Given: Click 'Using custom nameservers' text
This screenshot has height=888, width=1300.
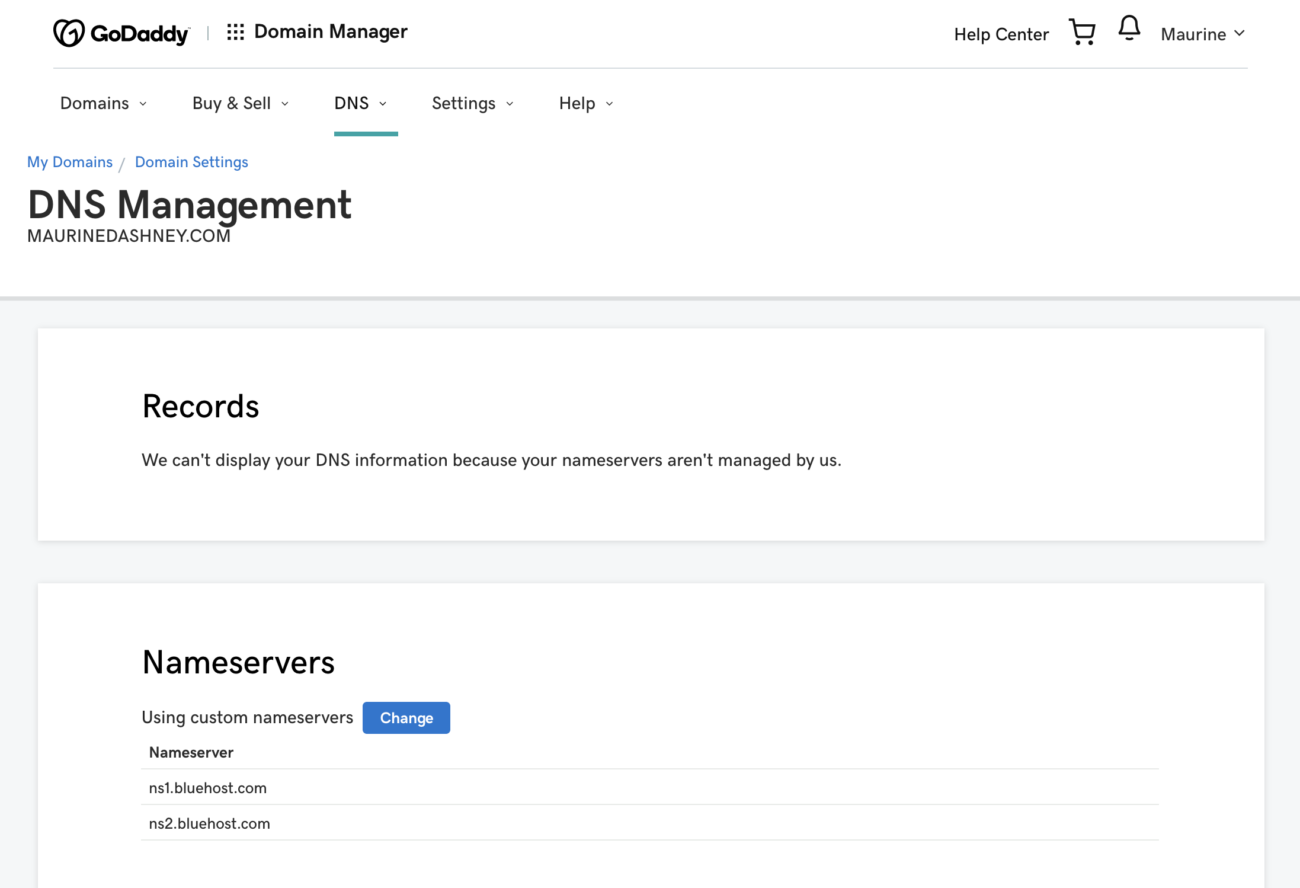Looking at the screenshot, I should pyautogui.click(x=247, y=718).
